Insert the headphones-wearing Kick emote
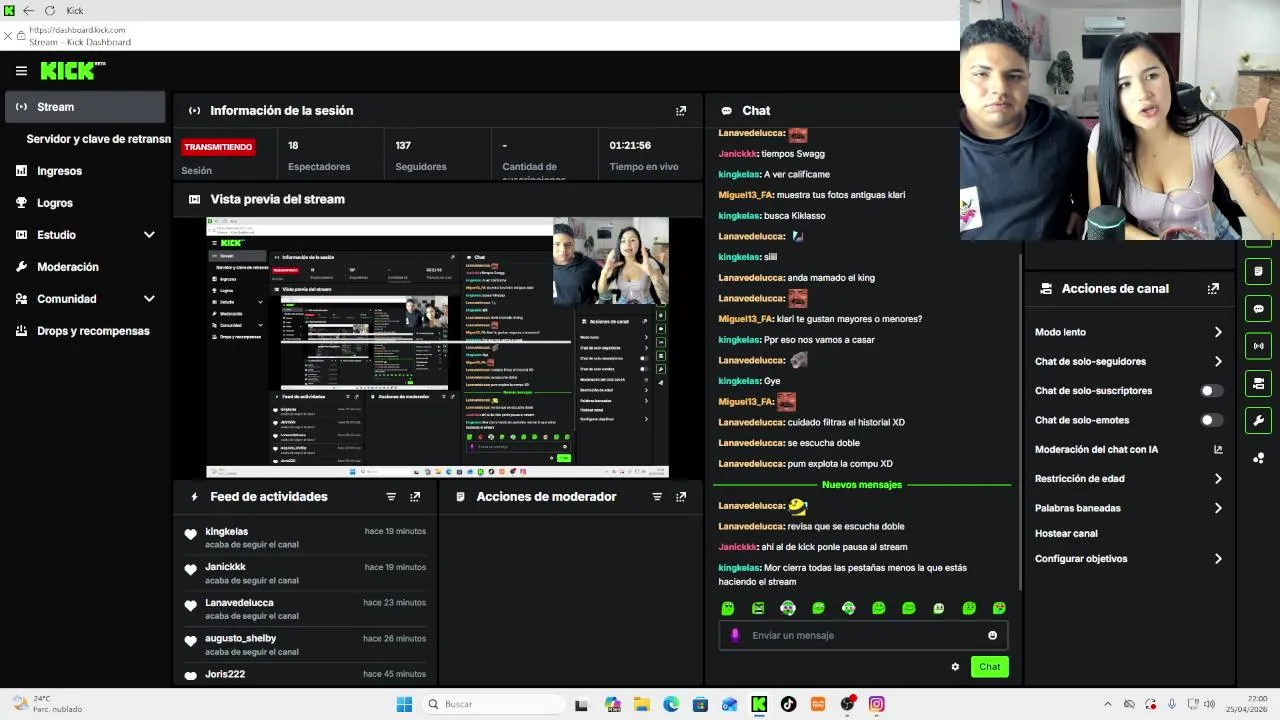1280x720 pixels. 788,608
